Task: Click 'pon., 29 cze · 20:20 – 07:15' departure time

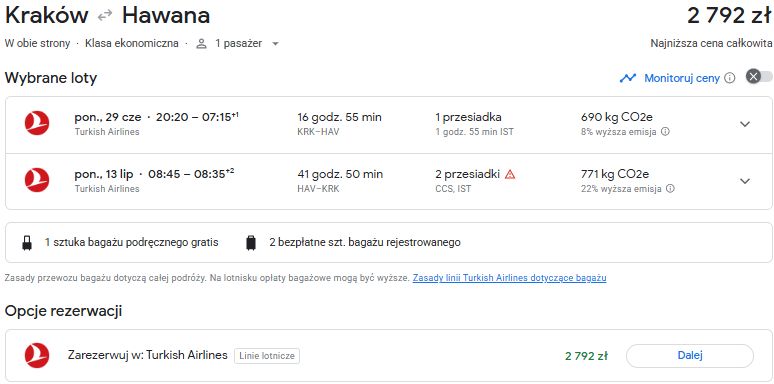Action: 156,117
